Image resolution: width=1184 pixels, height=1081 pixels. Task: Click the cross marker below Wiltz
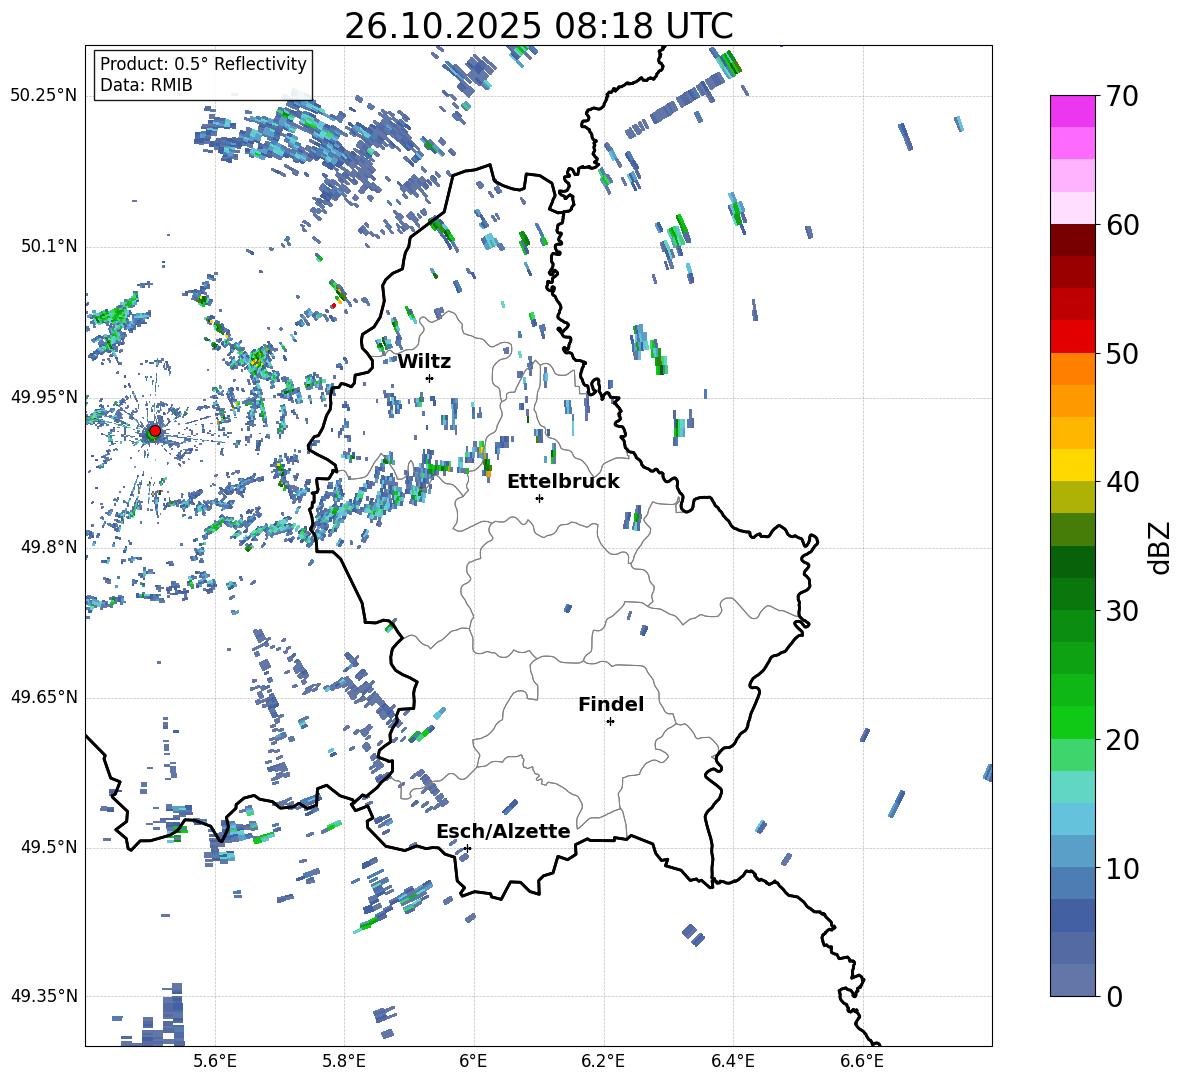coord(429,378)
